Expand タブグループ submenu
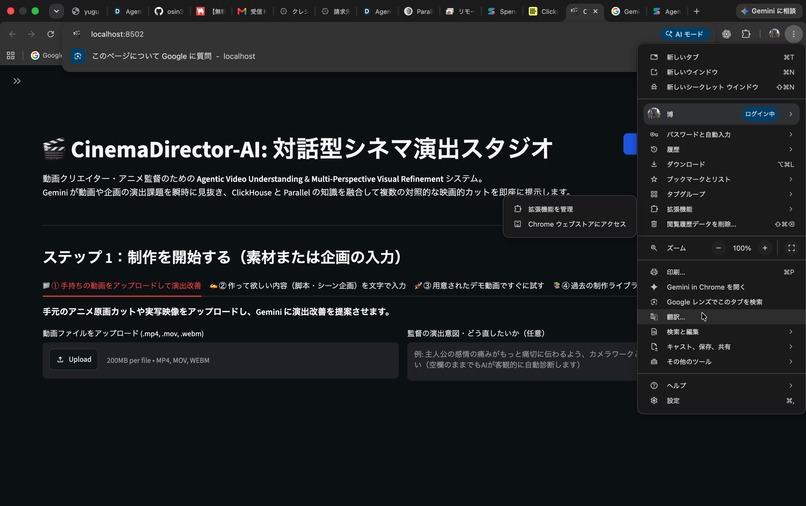Screen dimensions: 806x506 click(721, 194)
